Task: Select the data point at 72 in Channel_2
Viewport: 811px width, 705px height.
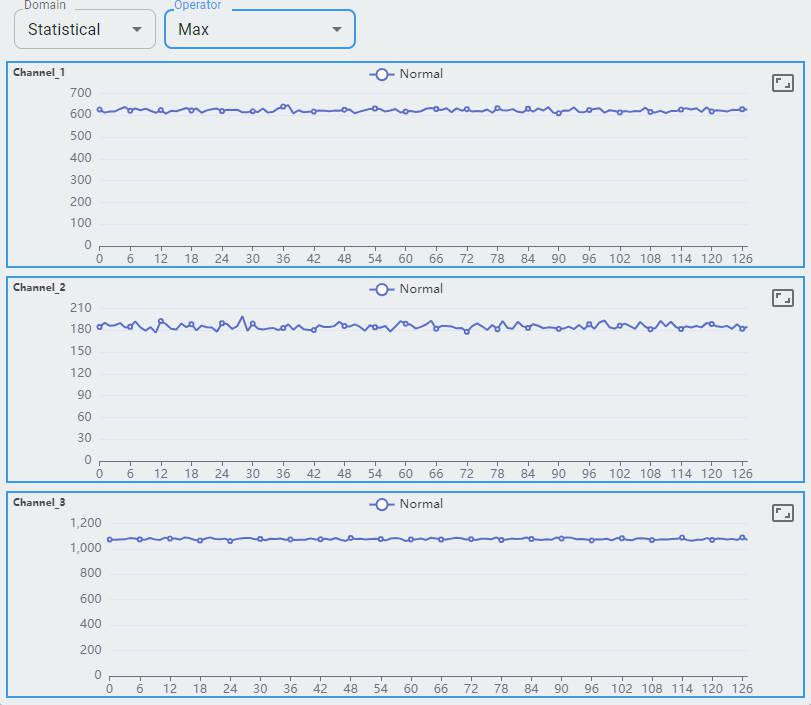Action: click(467, 331)
